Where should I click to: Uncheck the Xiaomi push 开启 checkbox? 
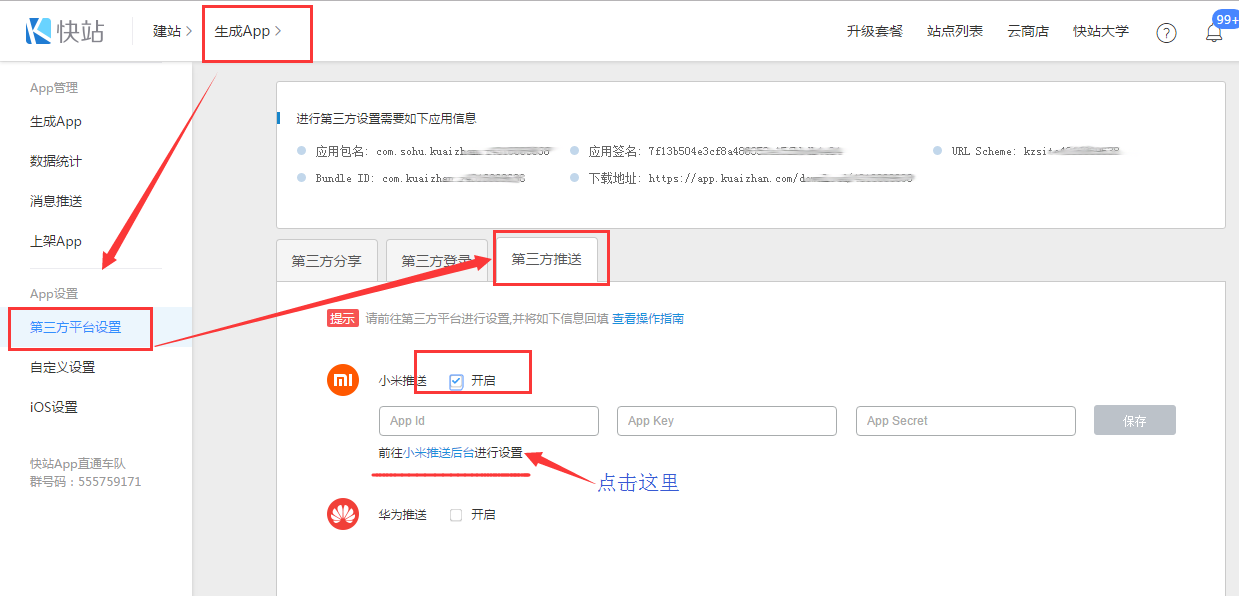coord(456,381)
